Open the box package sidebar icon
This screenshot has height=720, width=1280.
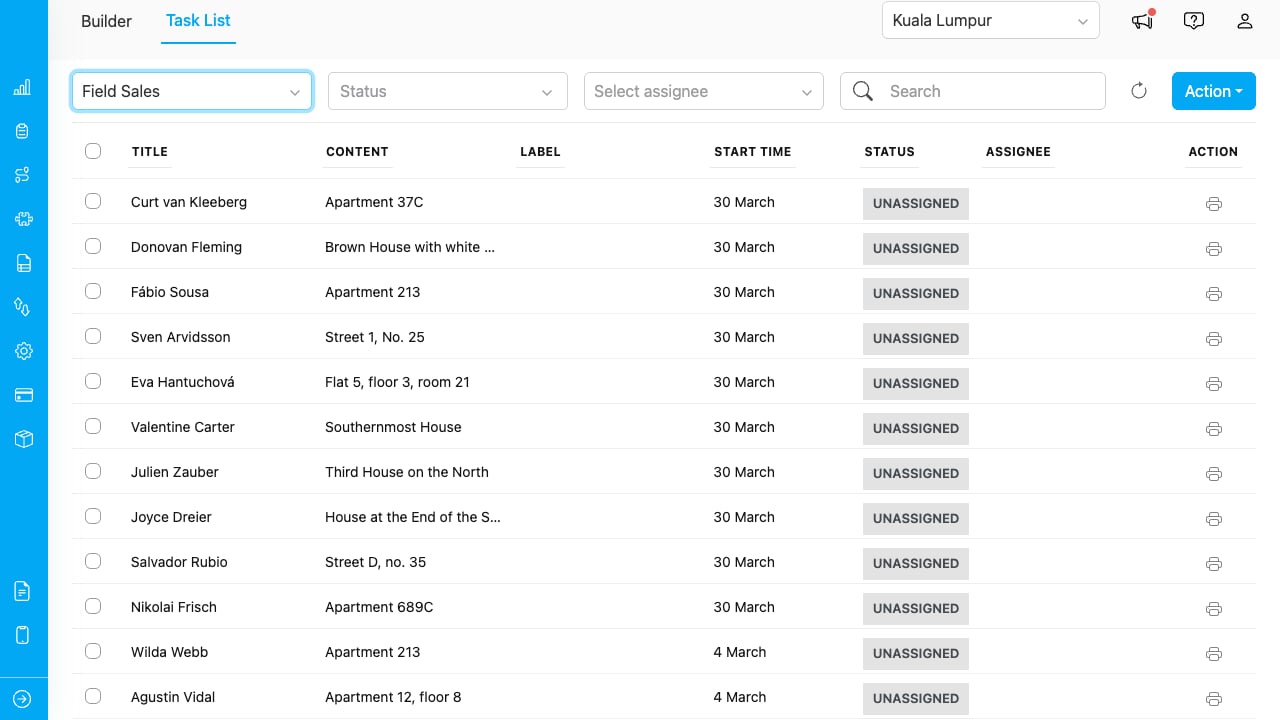23,439
